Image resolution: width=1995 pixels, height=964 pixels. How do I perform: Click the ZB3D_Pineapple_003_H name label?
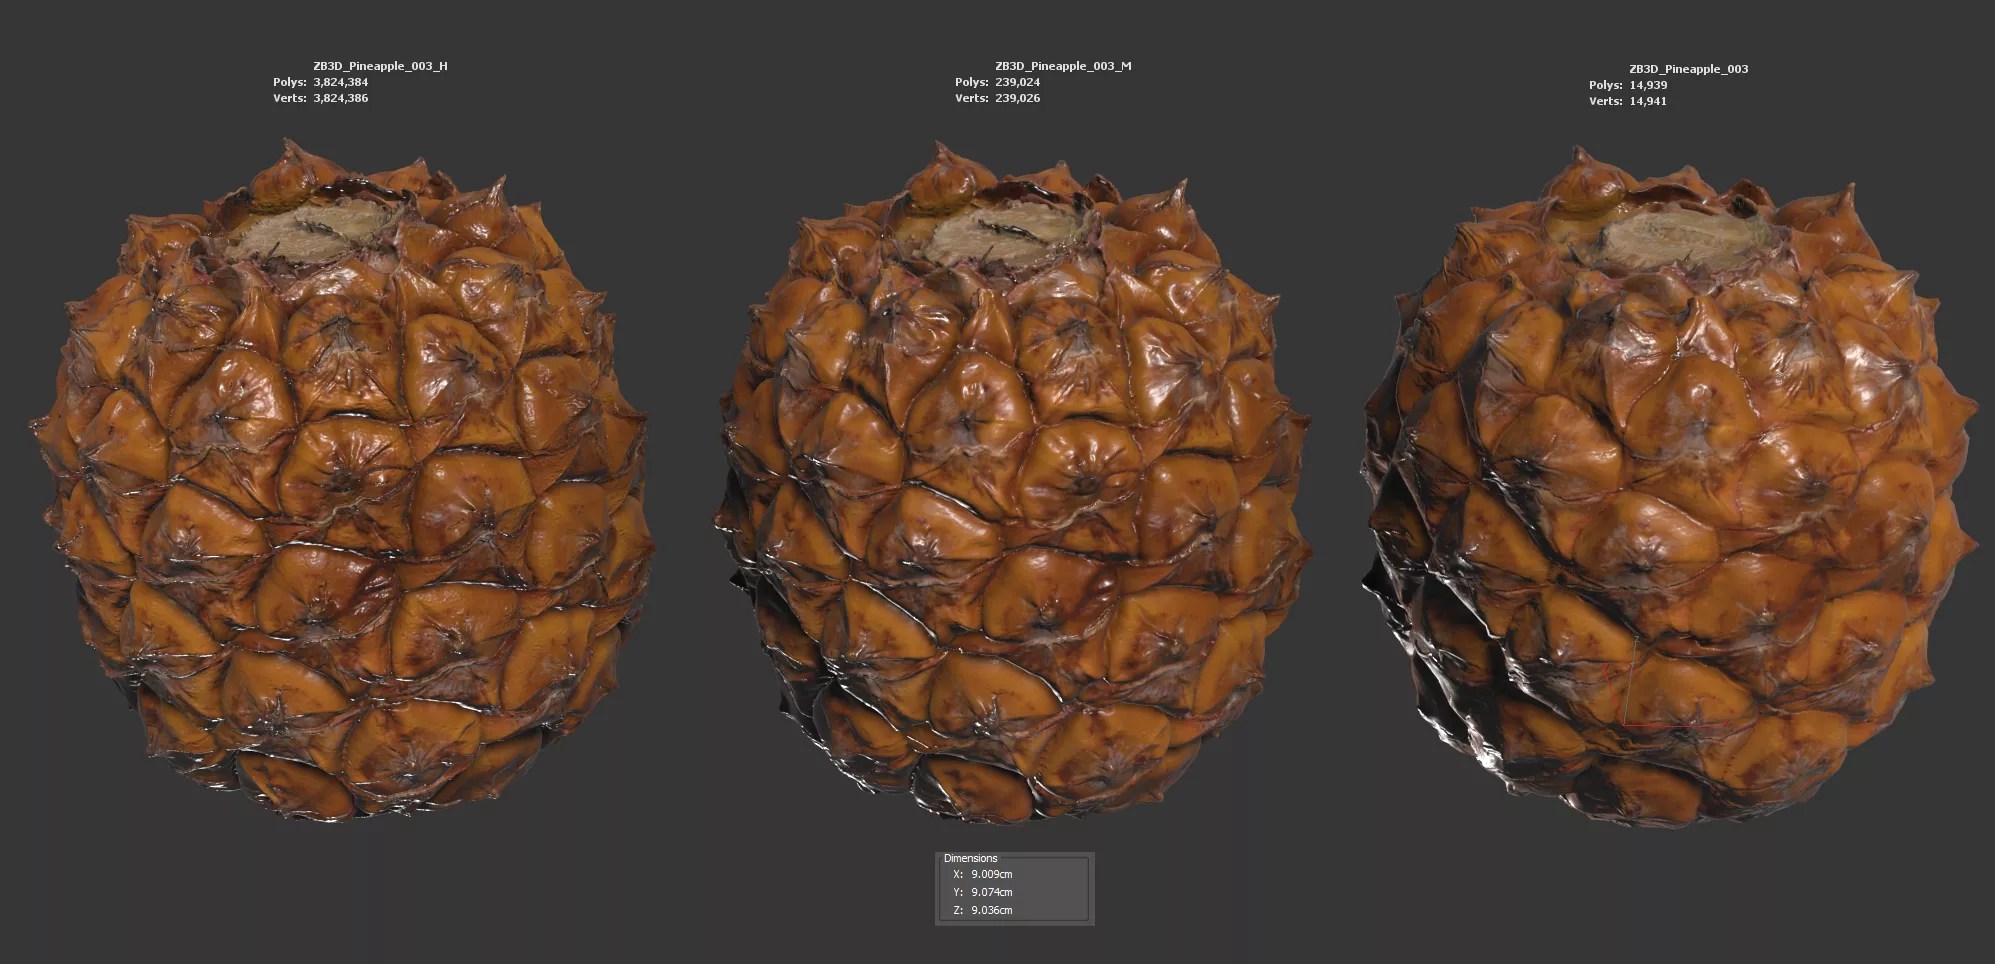380,66
